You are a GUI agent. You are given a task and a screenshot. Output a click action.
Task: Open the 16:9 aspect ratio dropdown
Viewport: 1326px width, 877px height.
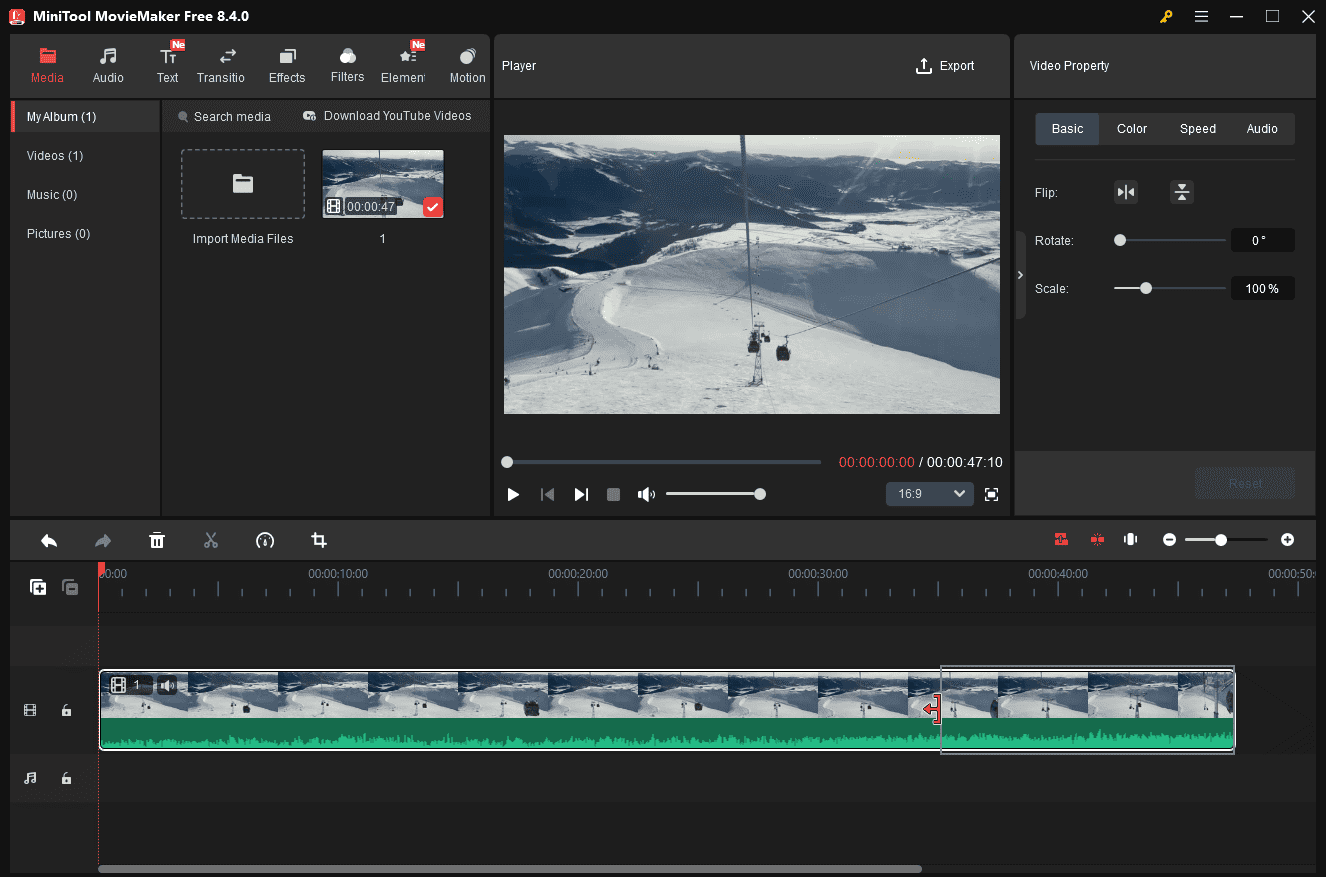coord(929,493)
